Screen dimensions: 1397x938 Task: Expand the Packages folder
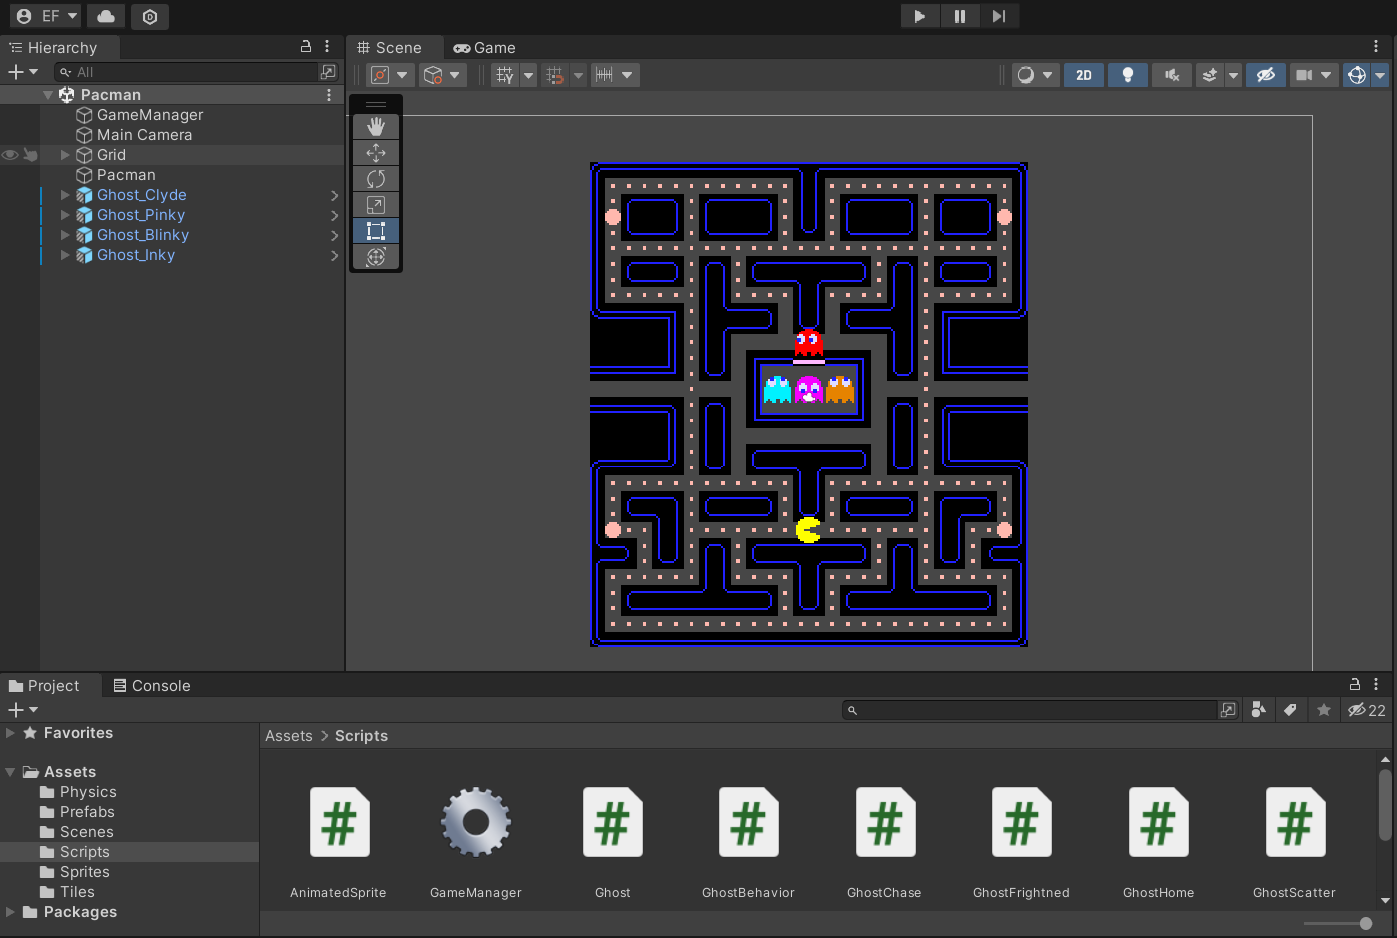click(10, 912)
